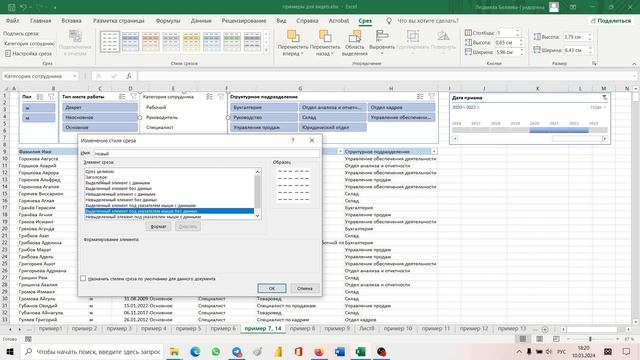Click the Переместить вперед icon
640x360 pixels.
click(x=293, y=36)
